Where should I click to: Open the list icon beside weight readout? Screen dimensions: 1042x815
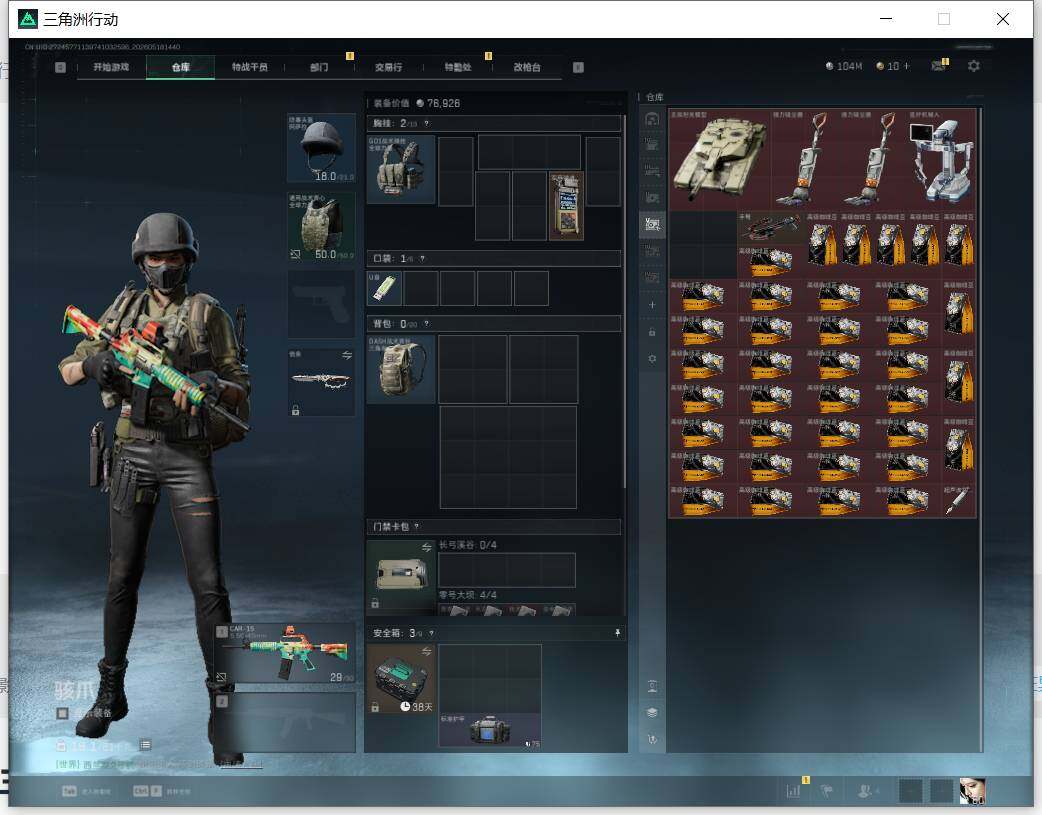(x=146, y=745)
